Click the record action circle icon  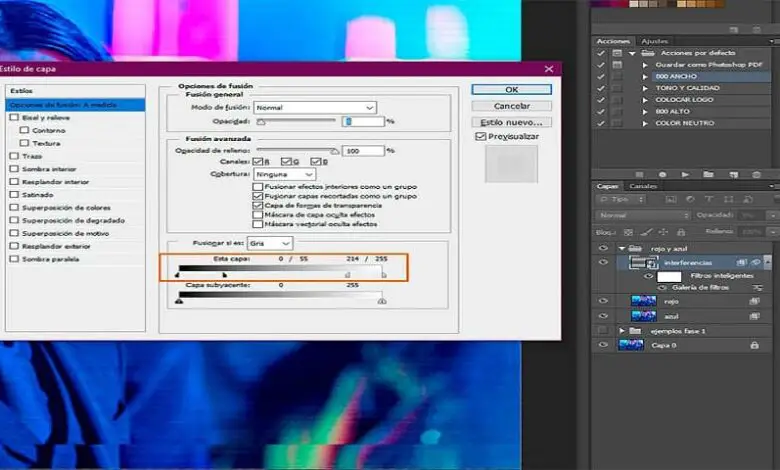[663, 175]
